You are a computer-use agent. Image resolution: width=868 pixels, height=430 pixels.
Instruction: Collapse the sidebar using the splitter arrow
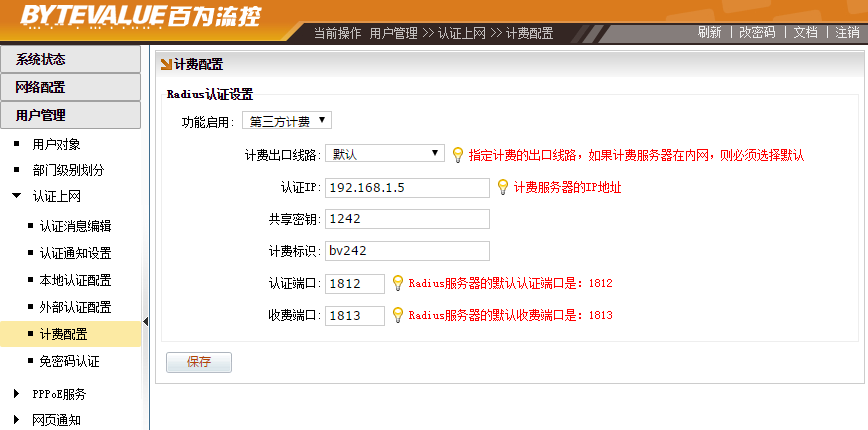tap(146, 321)
